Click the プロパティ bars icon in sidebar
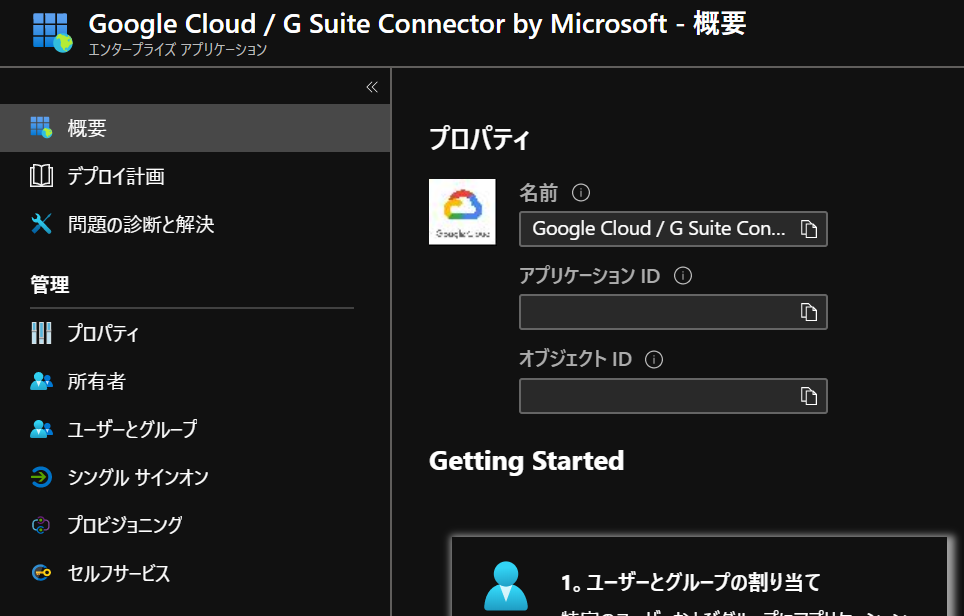The width and height of the screenshot is (964, 616). 41,334
